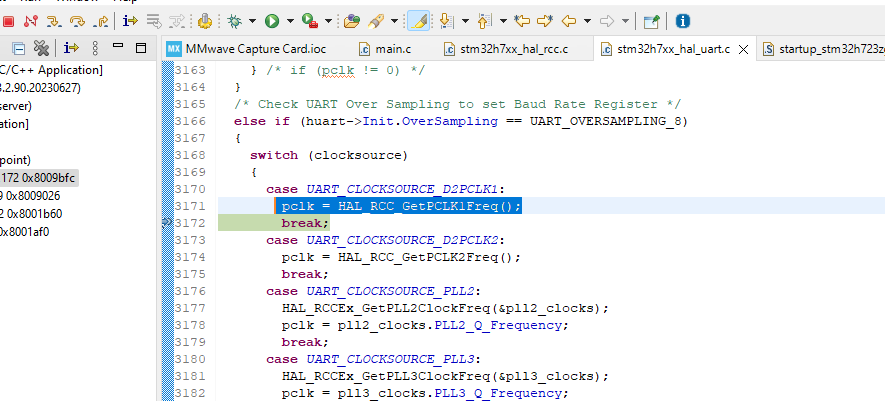Click line number 3171 in the gutter

190,206
